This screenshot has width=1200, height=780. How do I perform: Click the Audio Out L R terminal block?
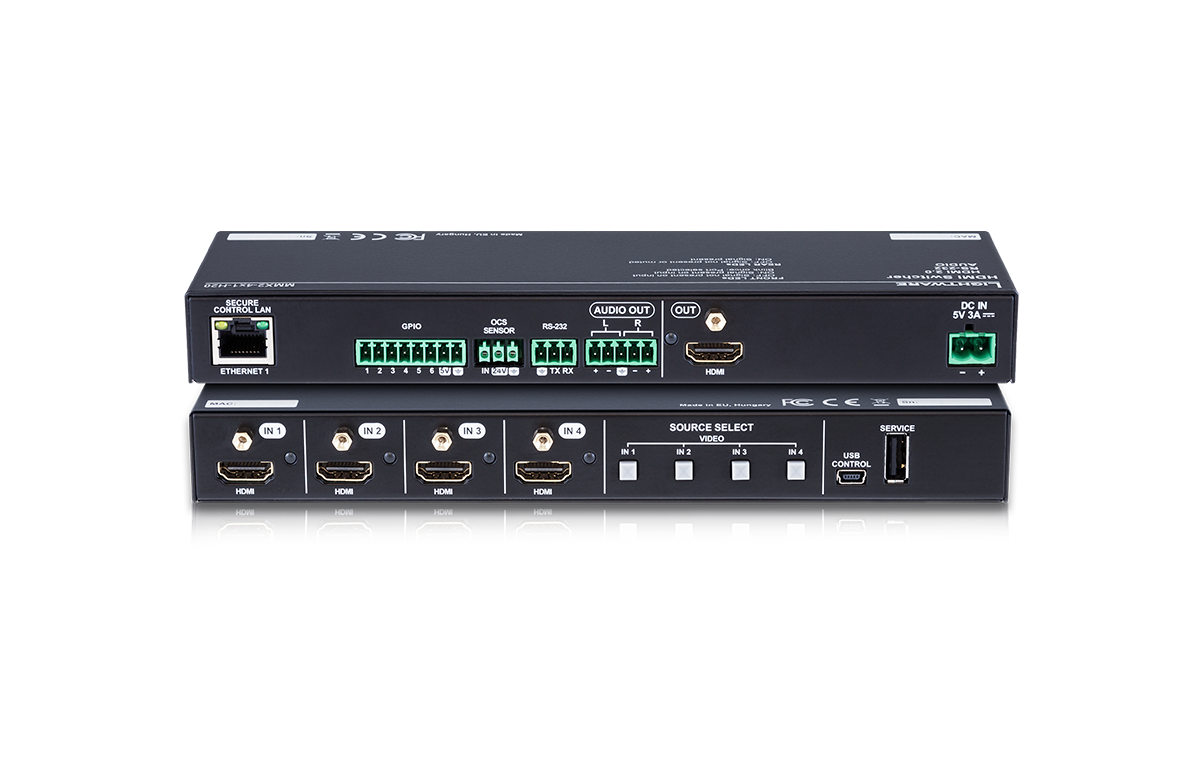tap(619, 350)
